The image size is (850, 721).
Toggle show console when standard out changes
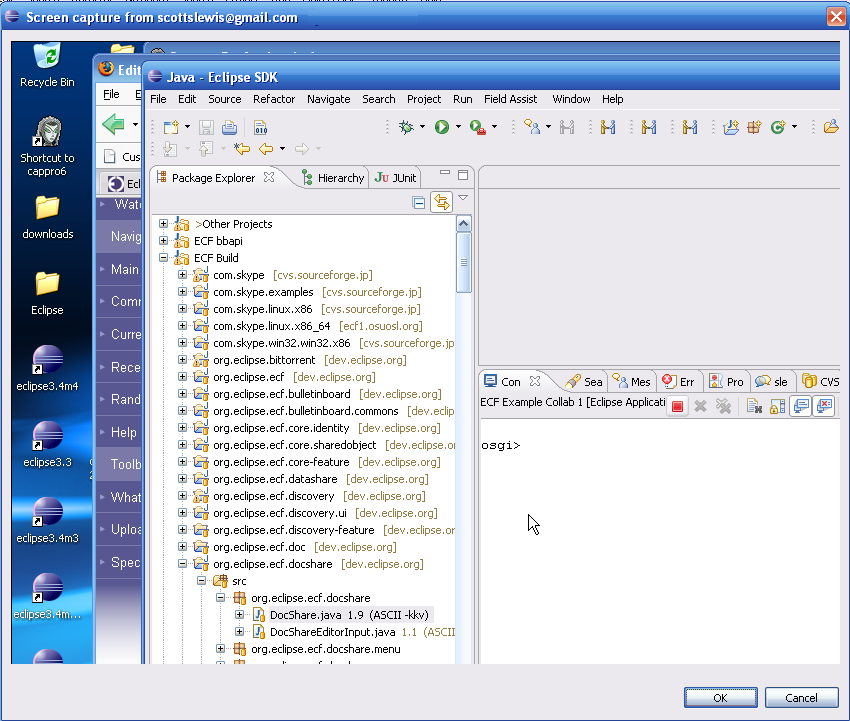click(801, 407)
